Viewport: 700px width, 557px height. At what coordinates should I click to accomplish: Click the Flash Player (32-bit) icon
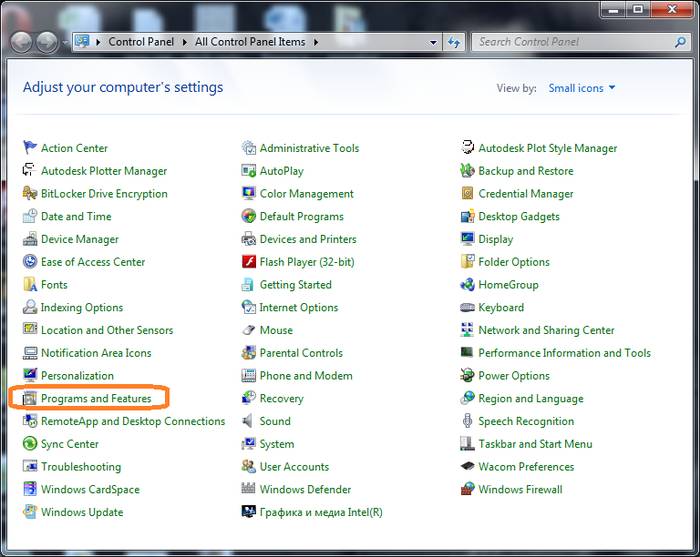click(249, 262)
